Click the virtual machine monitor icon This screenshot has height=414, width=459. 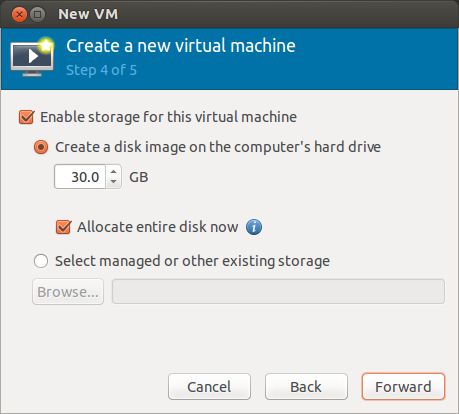pyautogui.click(x=32, y=57)
